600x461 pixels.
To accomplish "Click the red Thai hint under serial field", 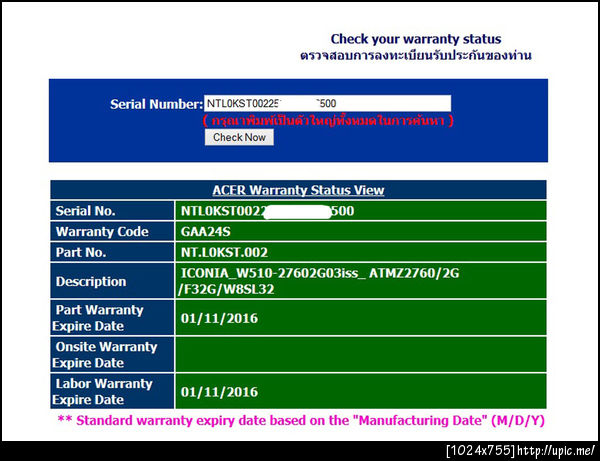I will pos(328,121).
